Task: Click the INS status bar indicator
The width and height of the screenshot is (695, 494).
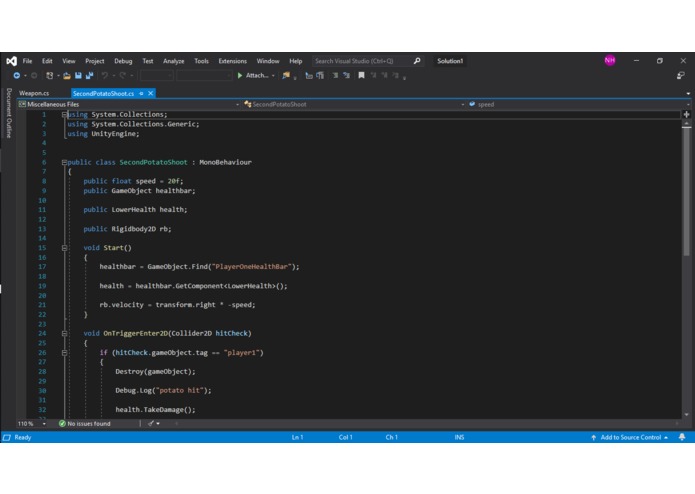Action: pos(459,437)
